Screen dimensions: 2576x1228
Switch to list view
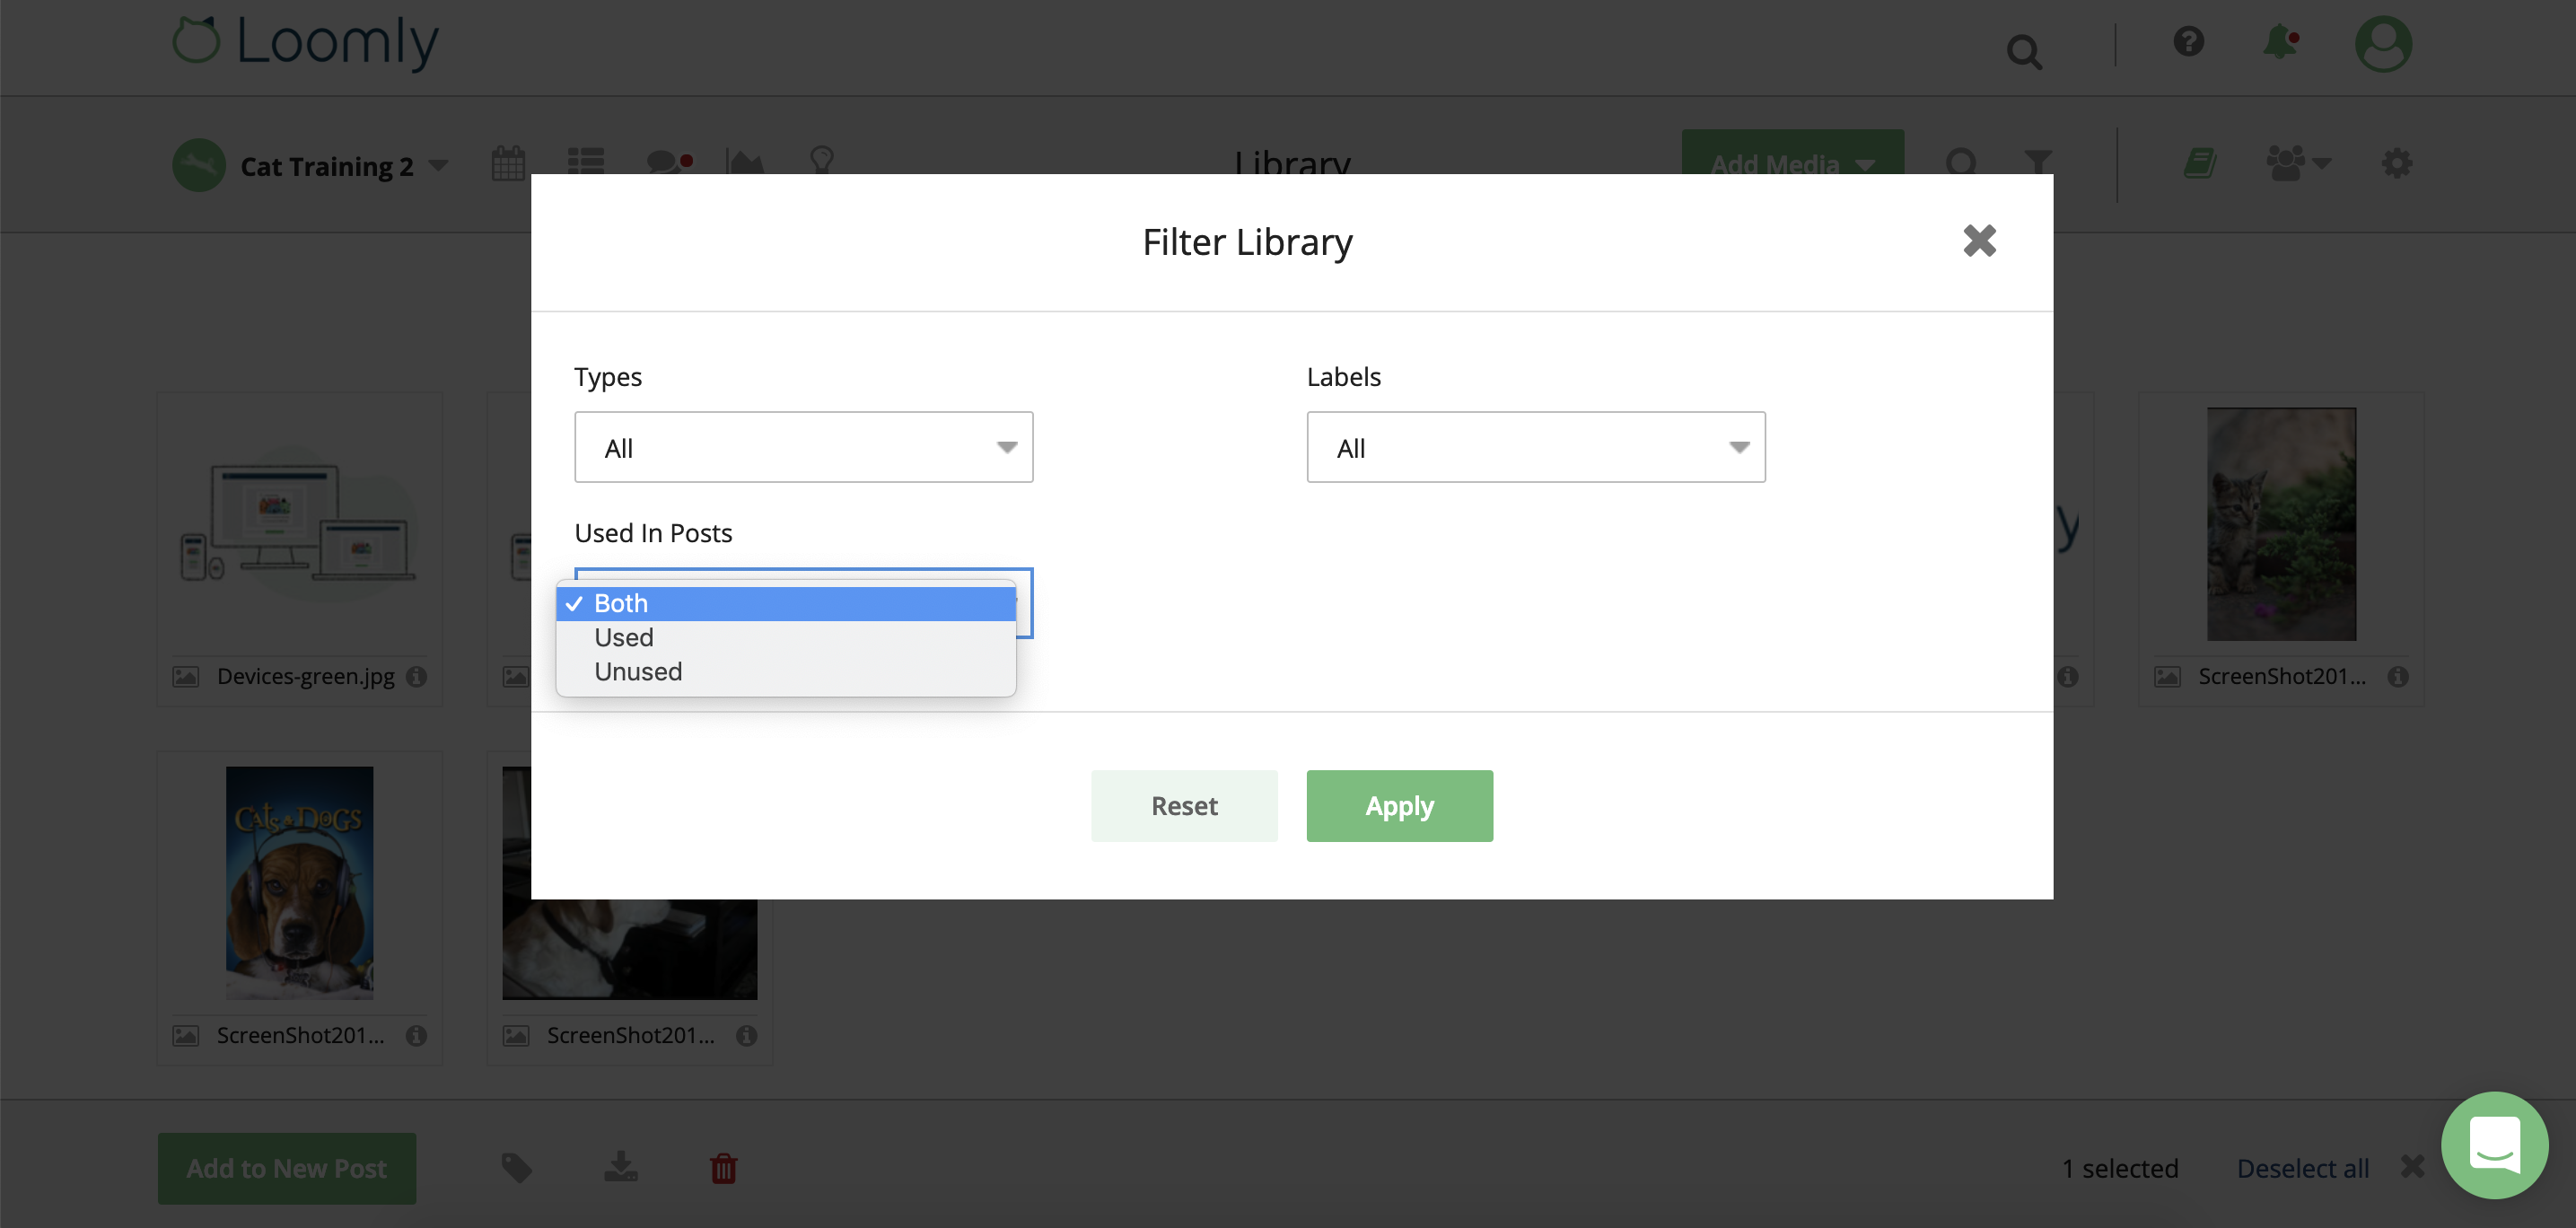(584, 163)
